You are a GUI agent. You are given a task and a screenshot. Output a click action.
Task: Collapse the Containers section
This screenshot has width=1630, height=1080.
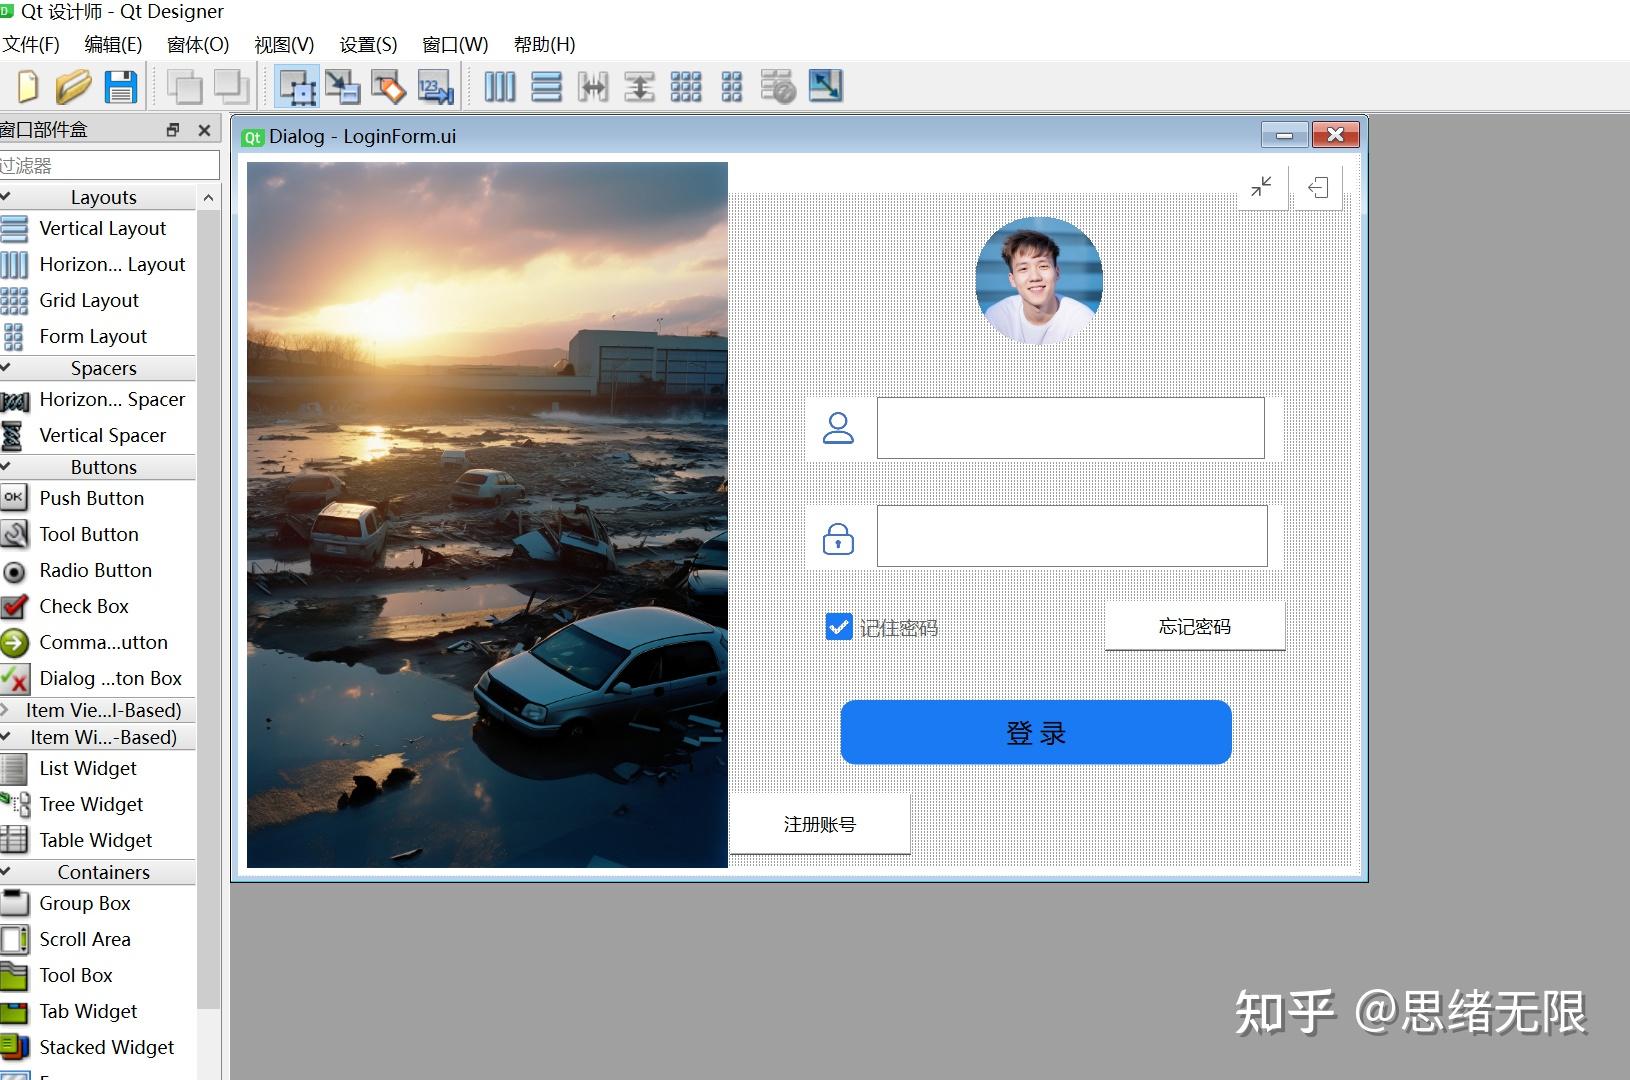(x=102, y=871)
